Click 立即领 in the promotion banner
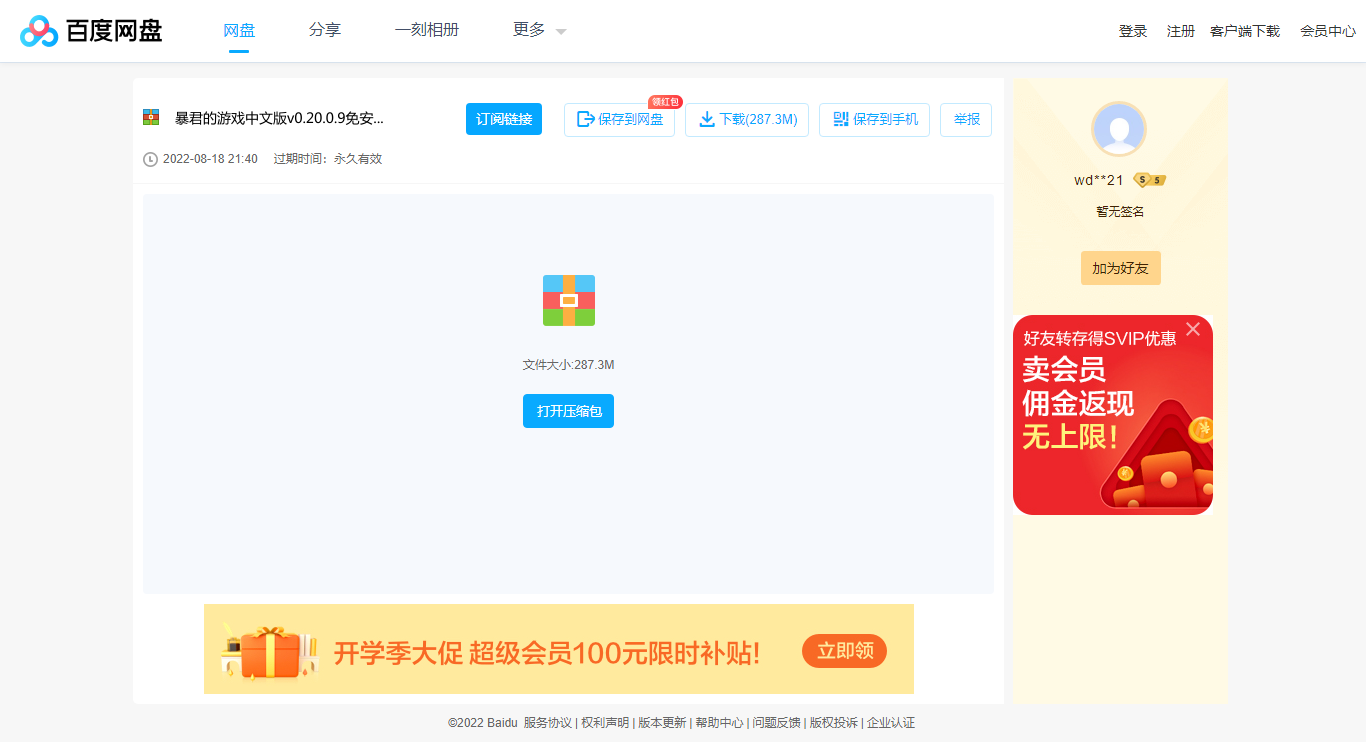 (844, 650)
